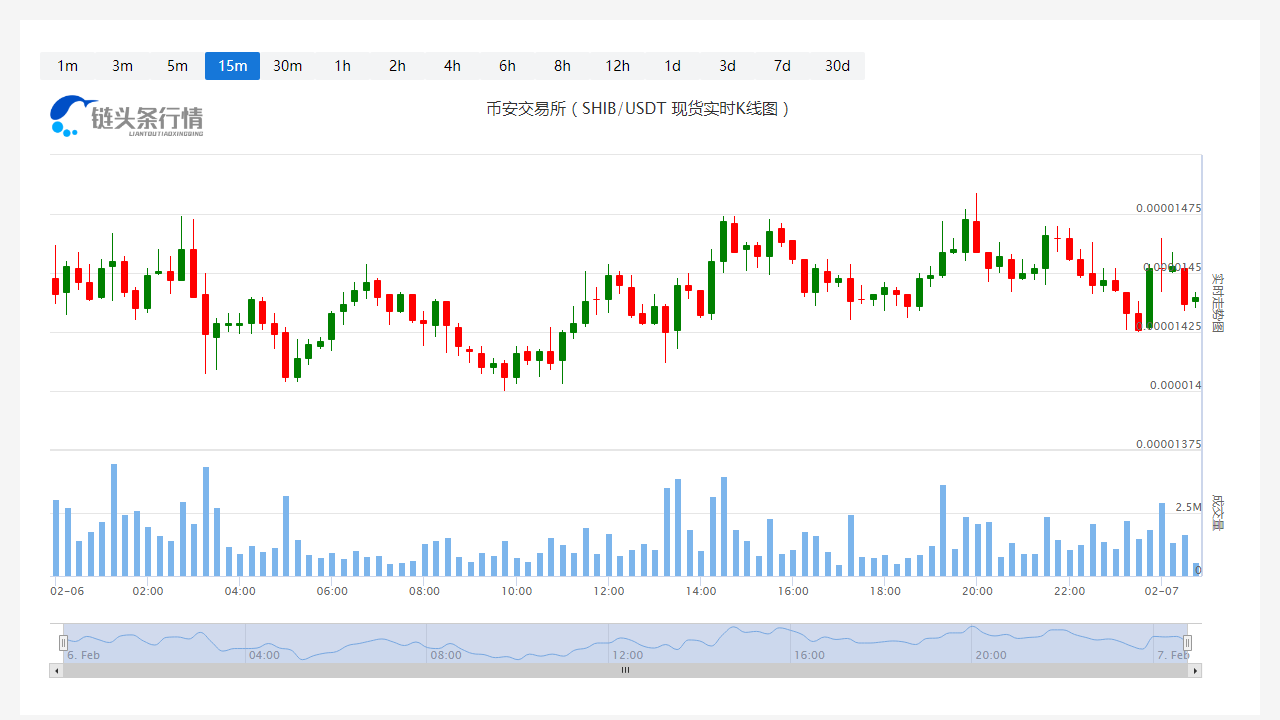The height and width of the screenshot is (720, 1280).
Task: Click the right arrow of the navigator scrollbar
Action: (x=1195, y=671)
